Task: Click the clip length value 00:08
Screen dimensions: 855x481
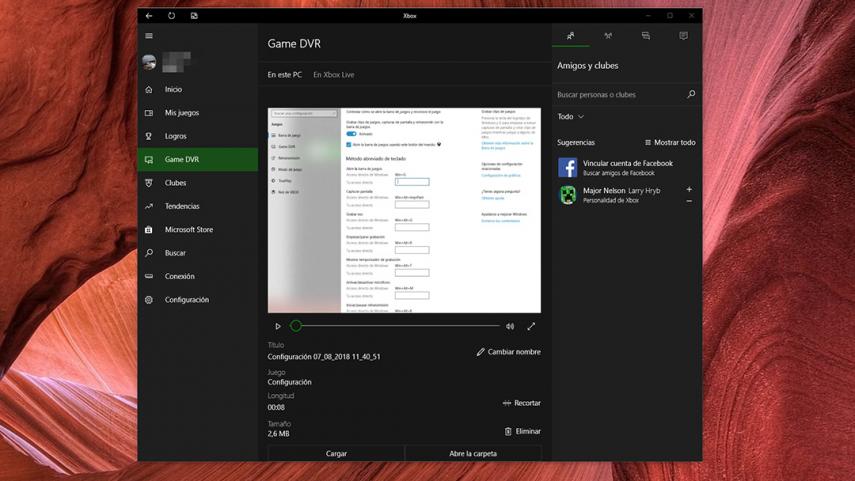Action: coord(276,407)
